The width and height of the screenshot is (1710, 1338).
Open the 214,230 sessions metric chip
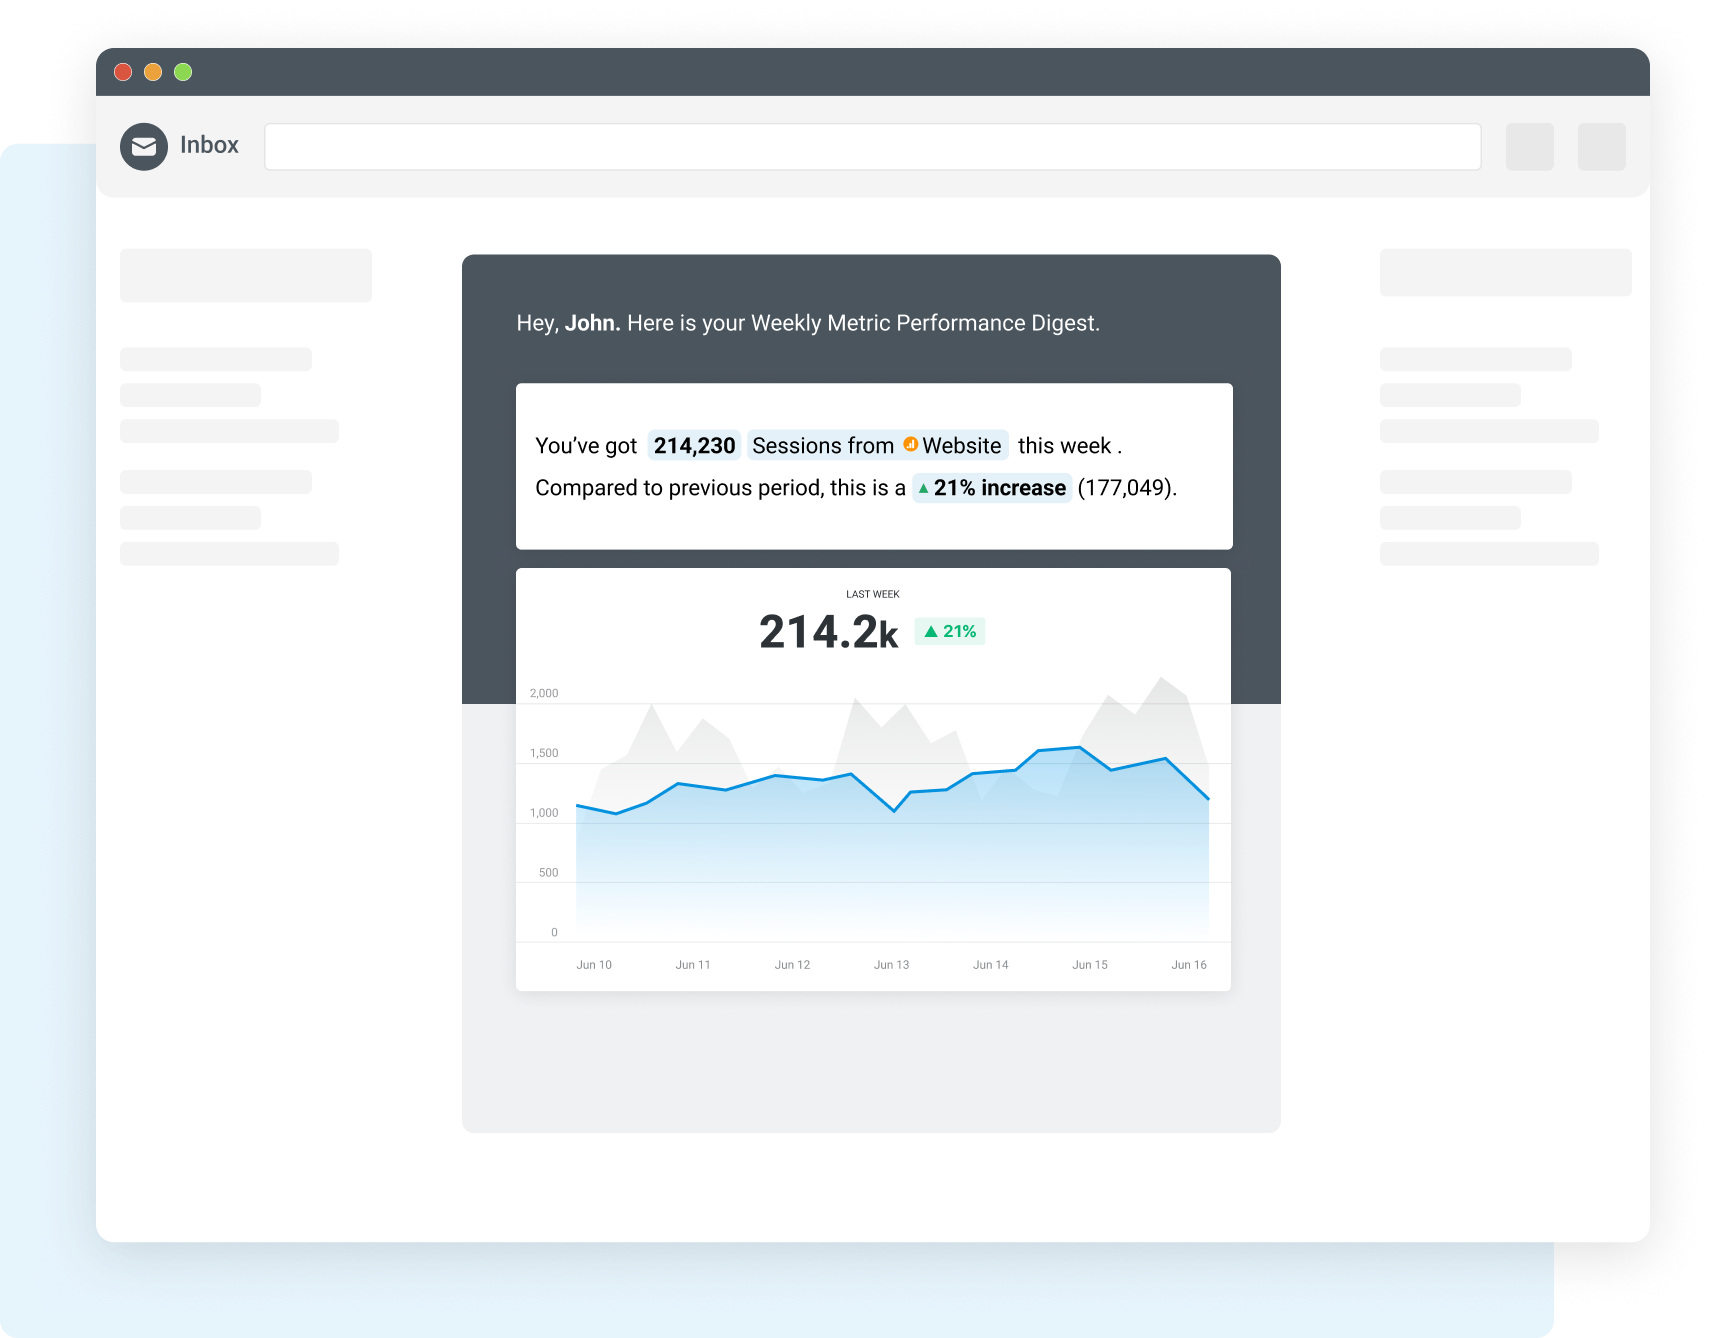[693, 445]
